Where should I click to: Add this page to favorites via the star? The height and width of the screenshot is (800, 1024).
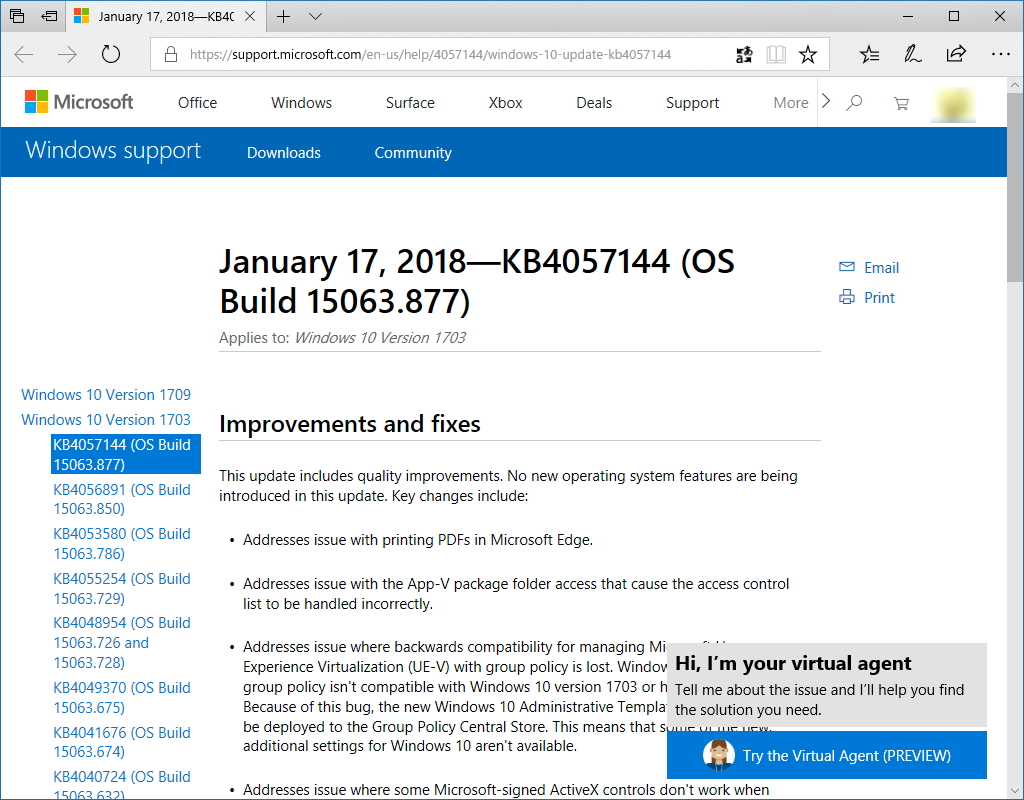click(809, 54)
